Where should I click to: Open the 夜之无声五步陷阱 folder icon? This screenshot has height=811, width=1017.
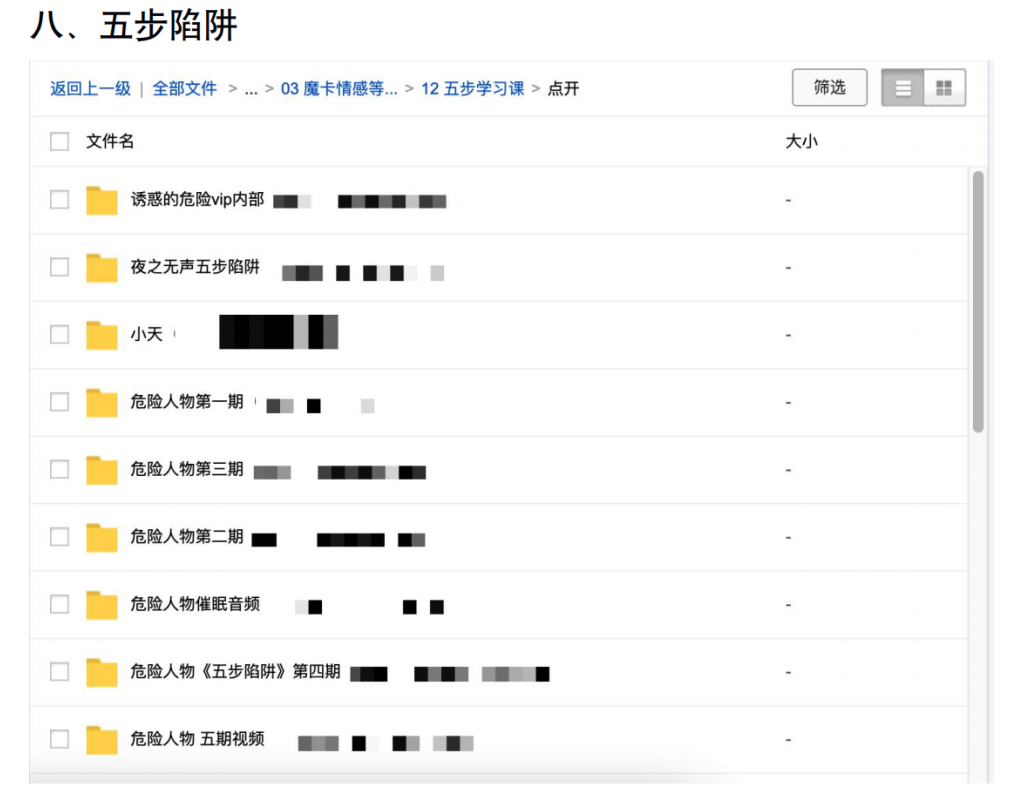(x=101, y=267)
